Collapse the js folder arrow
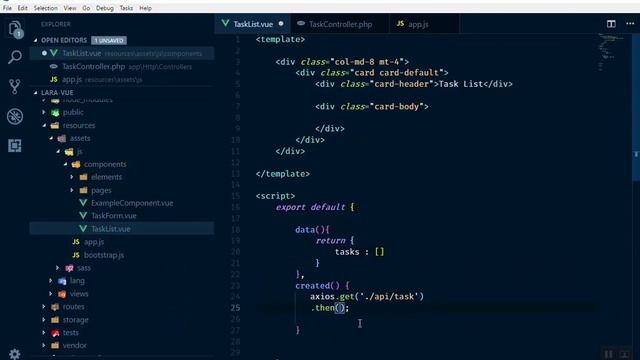 tap(58, 151)
